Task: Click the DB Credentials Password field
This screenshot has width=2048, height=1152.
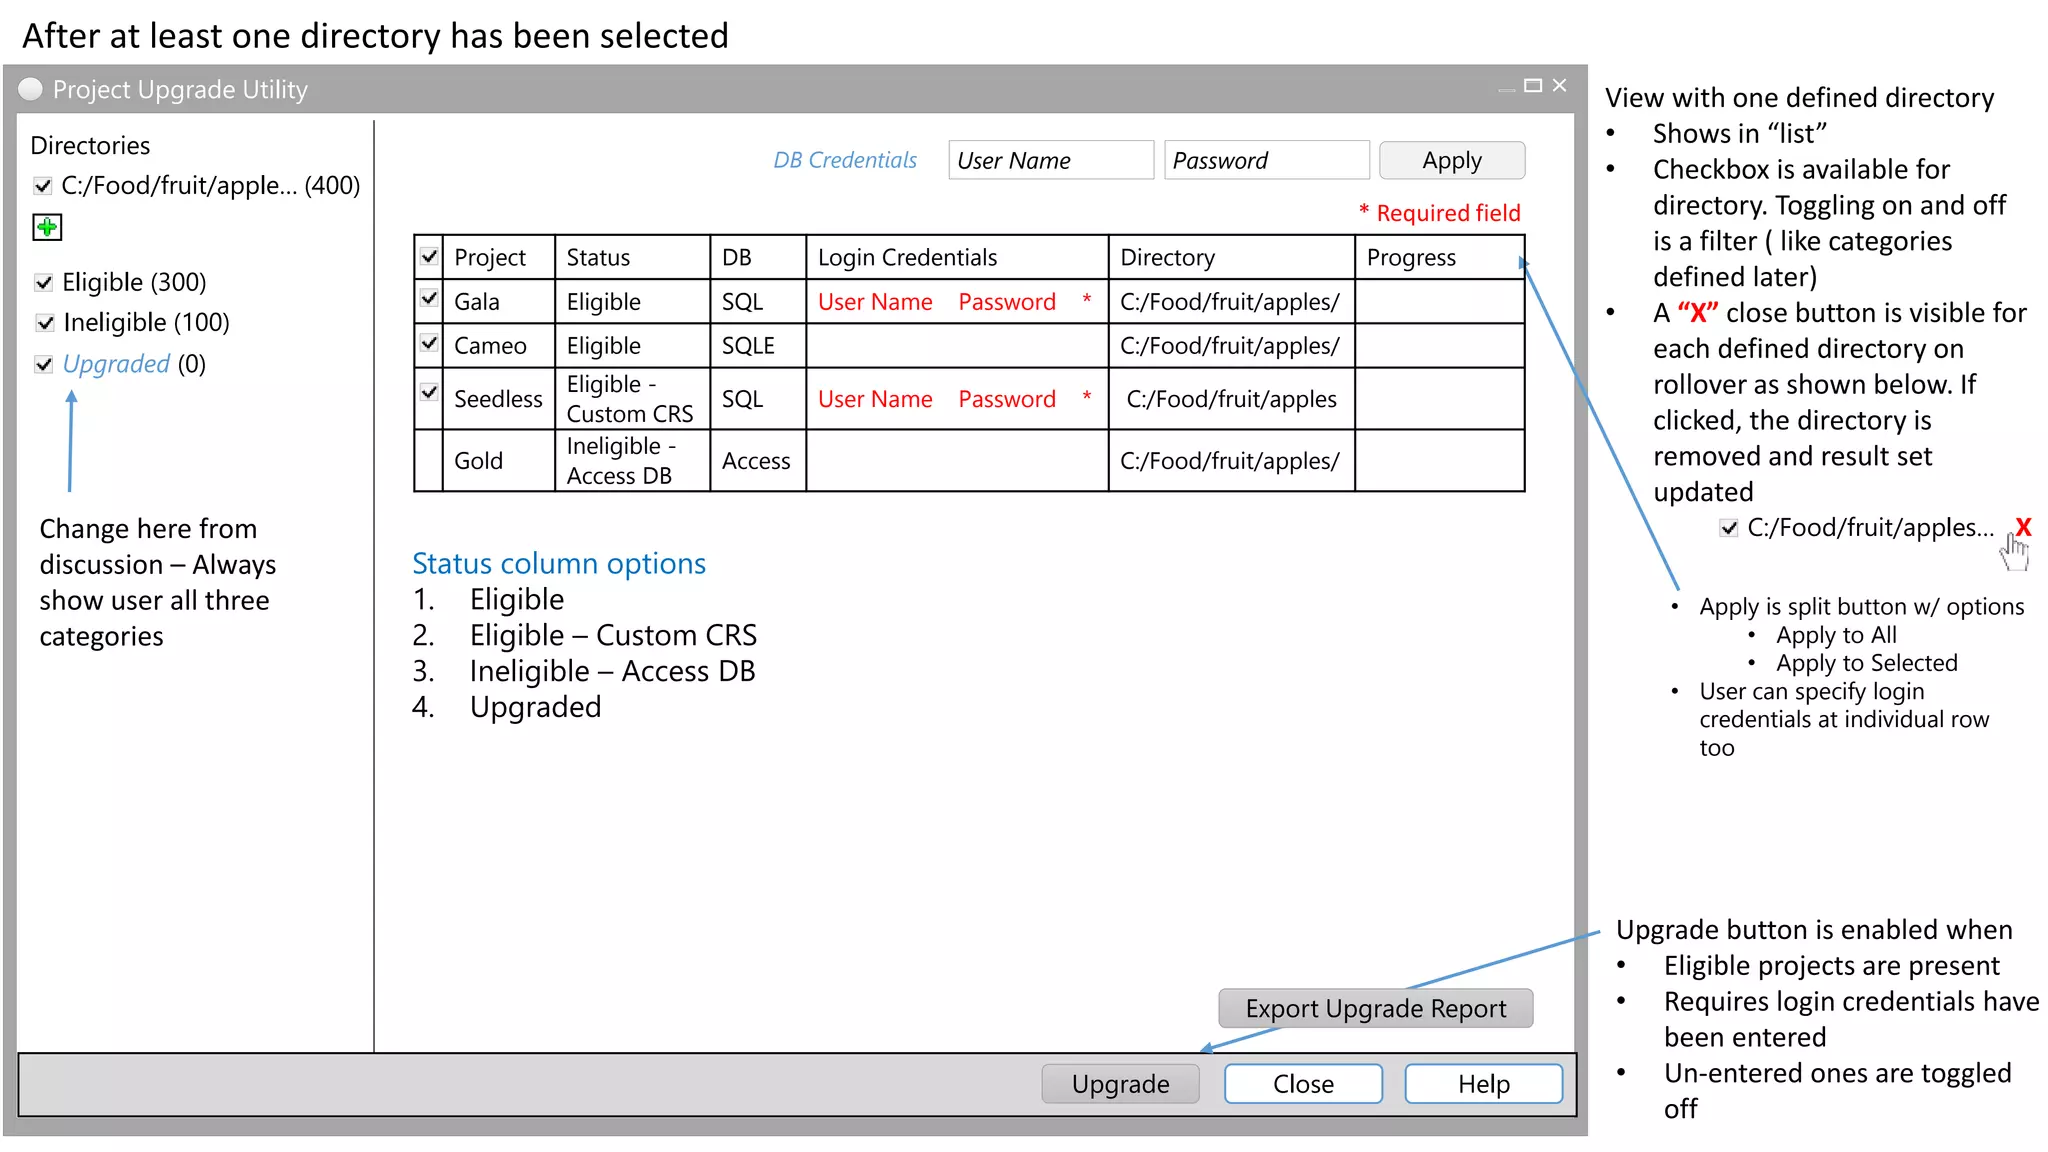Action: (1265, 160)
